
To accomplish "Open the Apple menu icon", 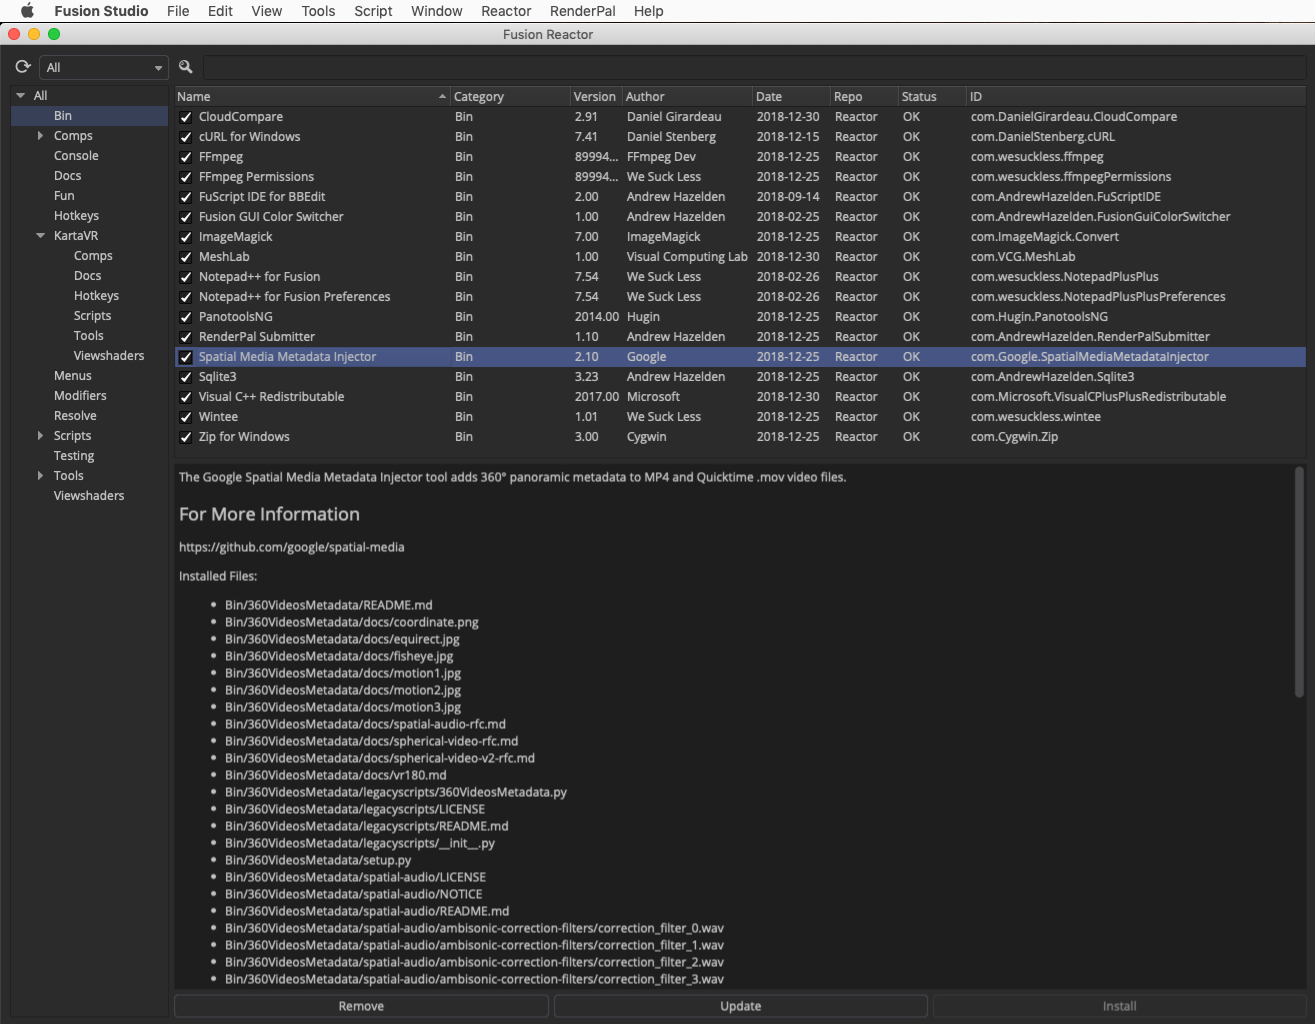I will point(27,11).
